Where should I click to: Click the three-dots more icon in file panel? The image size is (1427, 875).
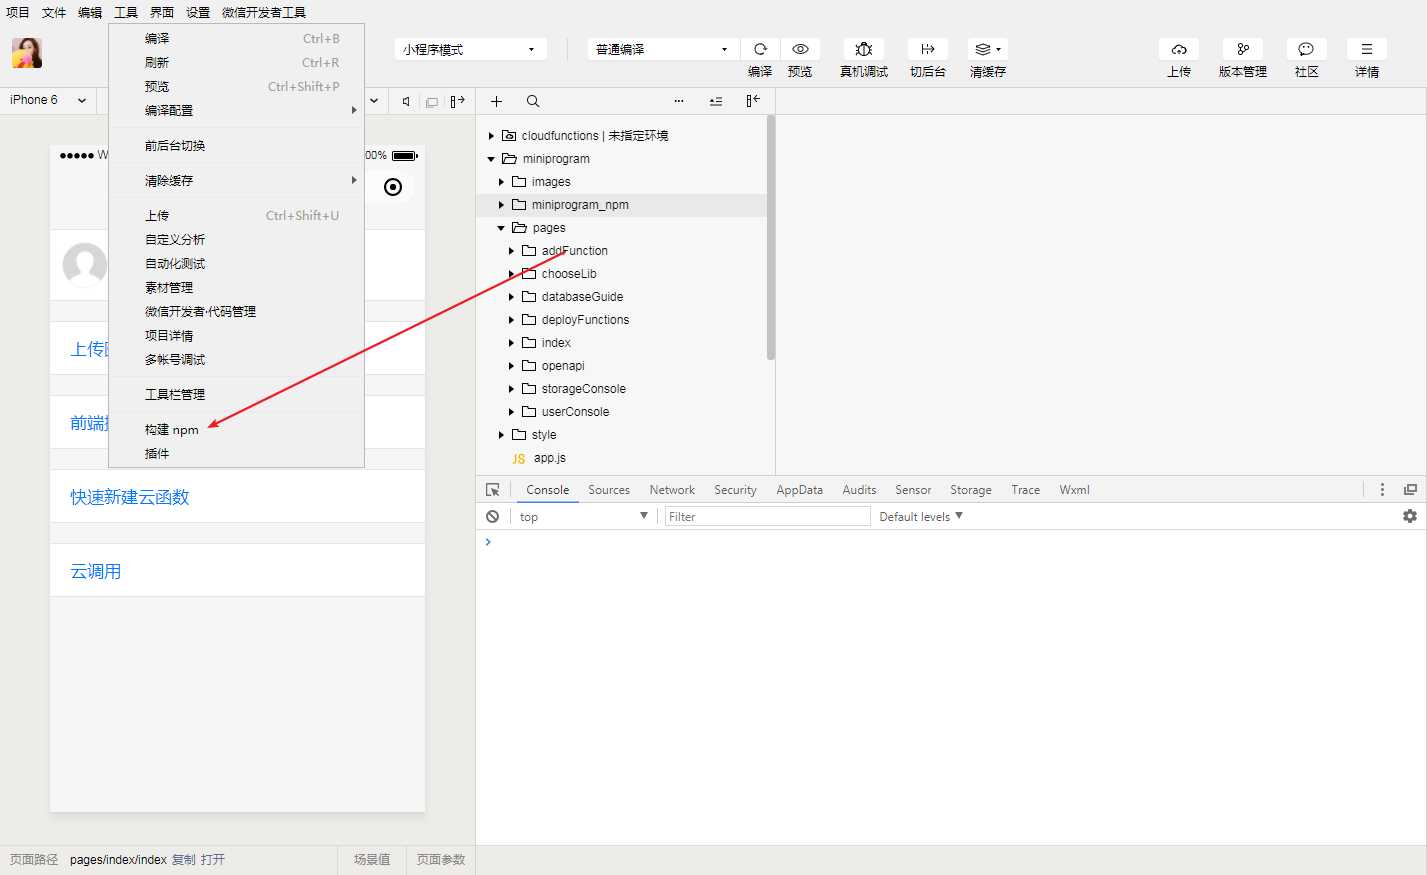point(679,101)
